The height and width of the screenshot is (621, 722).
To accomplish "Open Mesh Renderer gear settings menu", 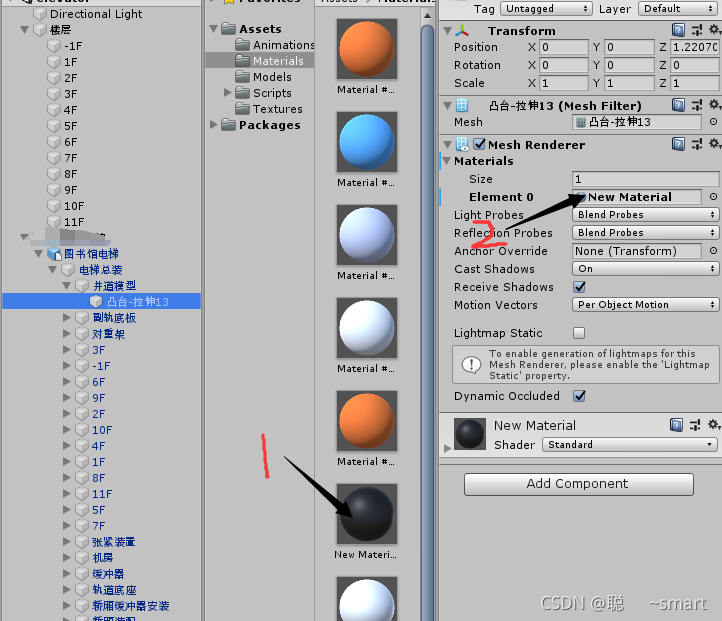I will tap(714, 144).
